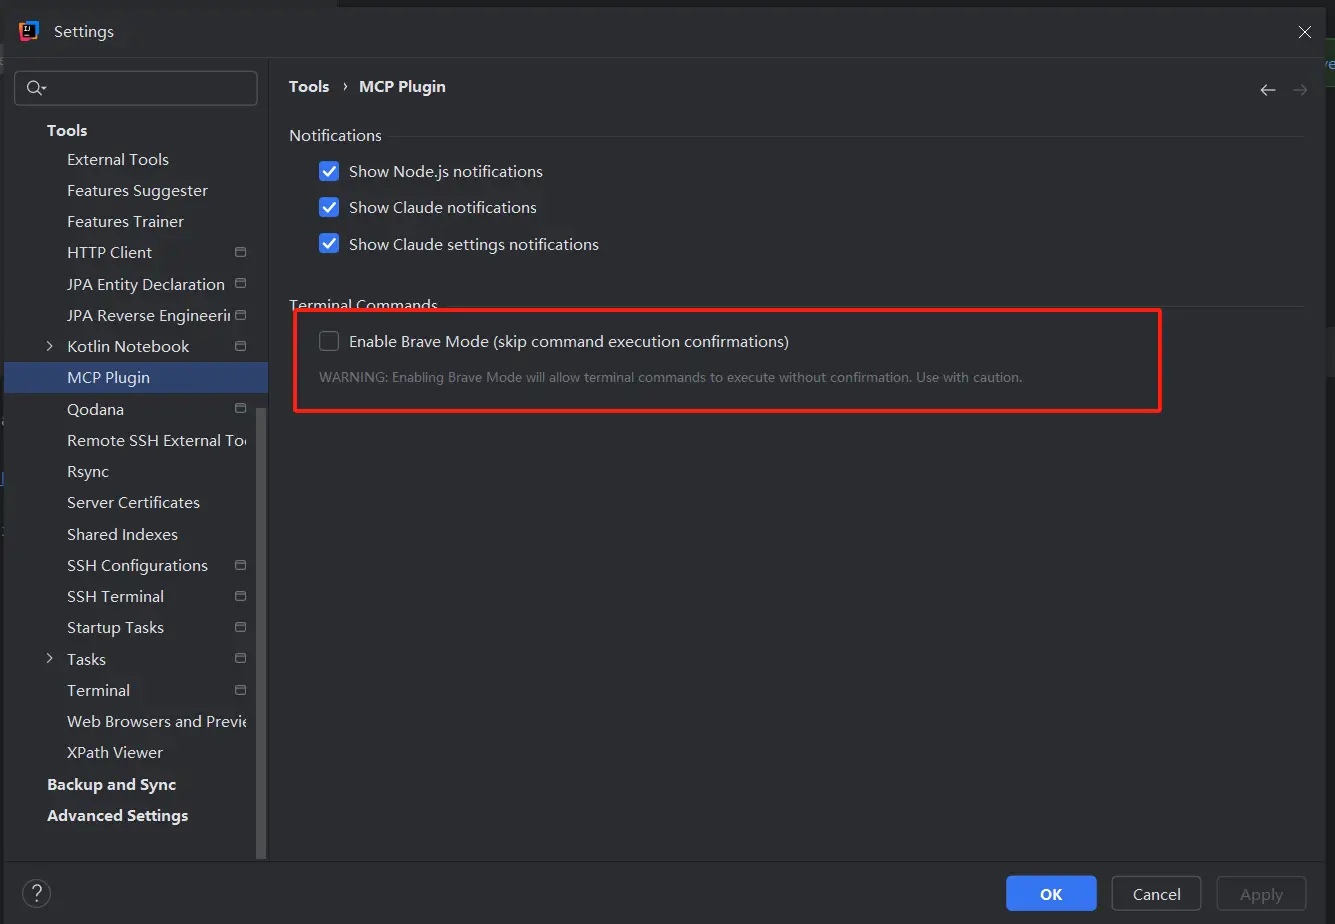Click the Brave Mode WARNING text

(x=670, y=377)
